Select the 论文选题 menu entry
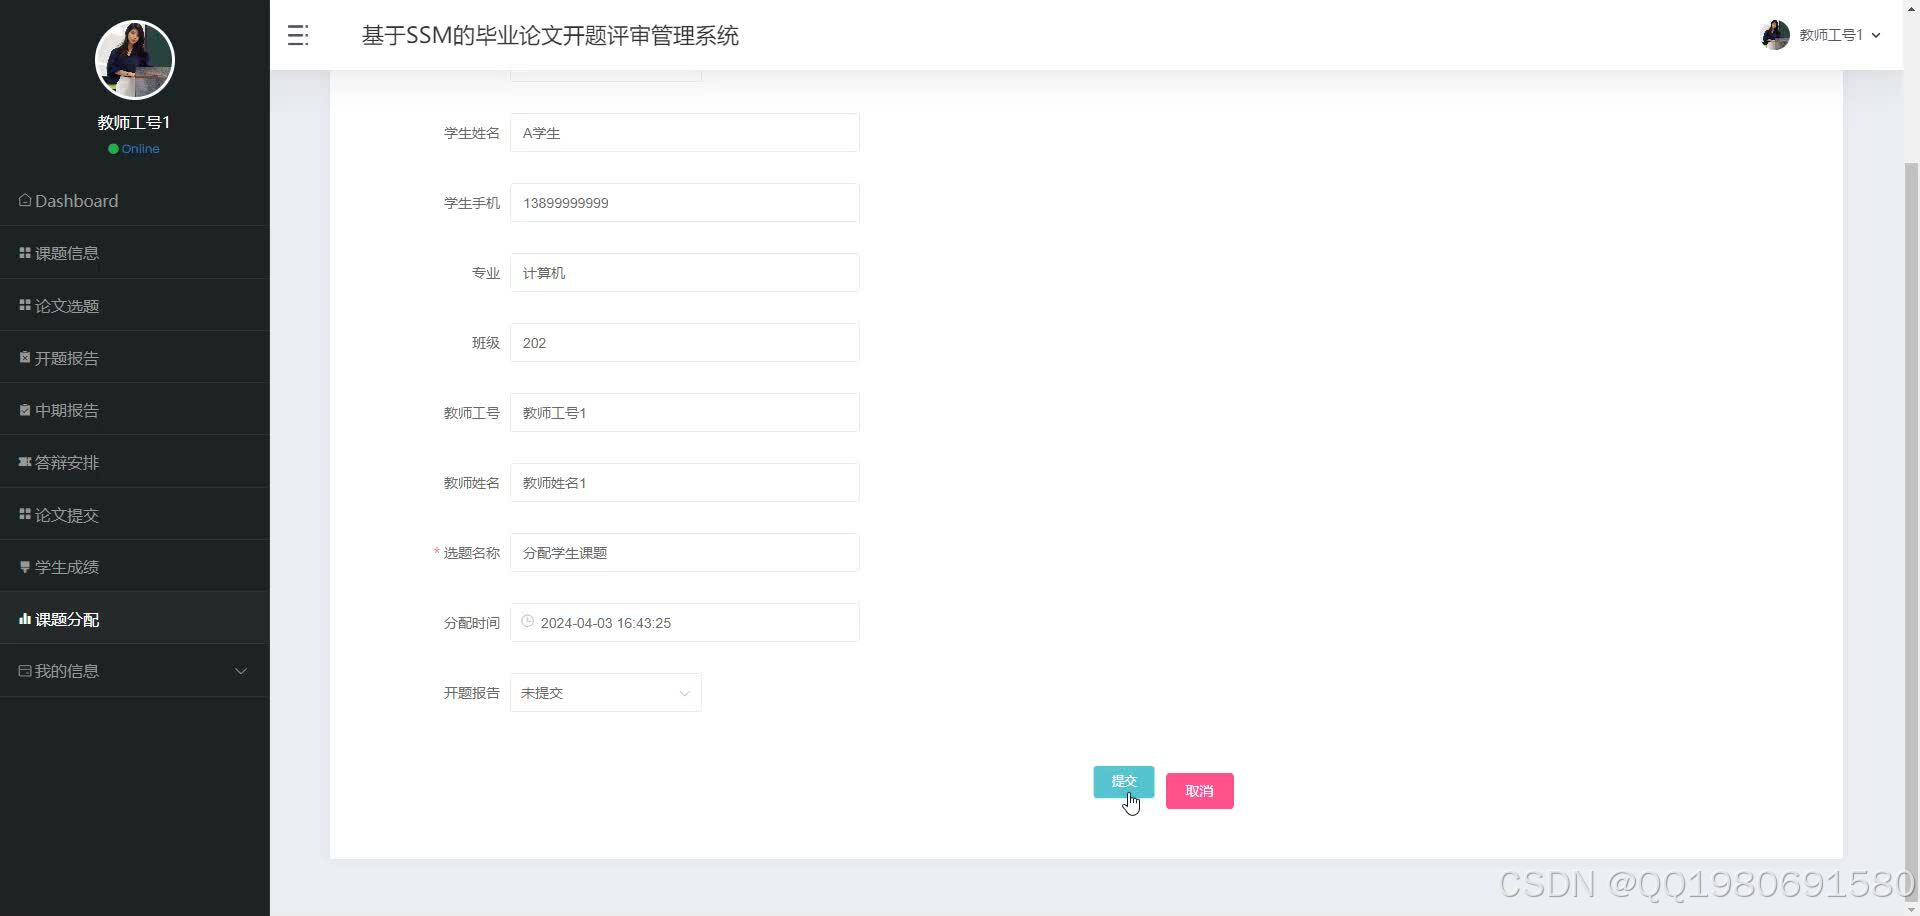The height and width of the screenshot is (916, 1920). pyautogui.click(x=67, y=305)
